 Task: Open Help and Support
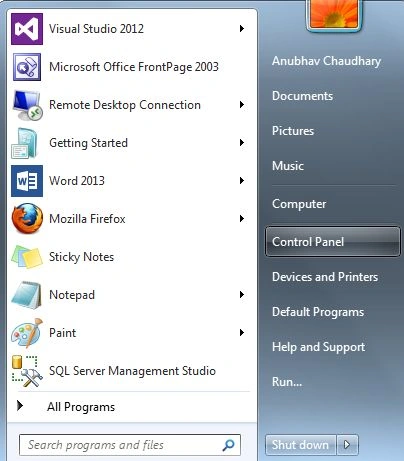pos(318,347)
